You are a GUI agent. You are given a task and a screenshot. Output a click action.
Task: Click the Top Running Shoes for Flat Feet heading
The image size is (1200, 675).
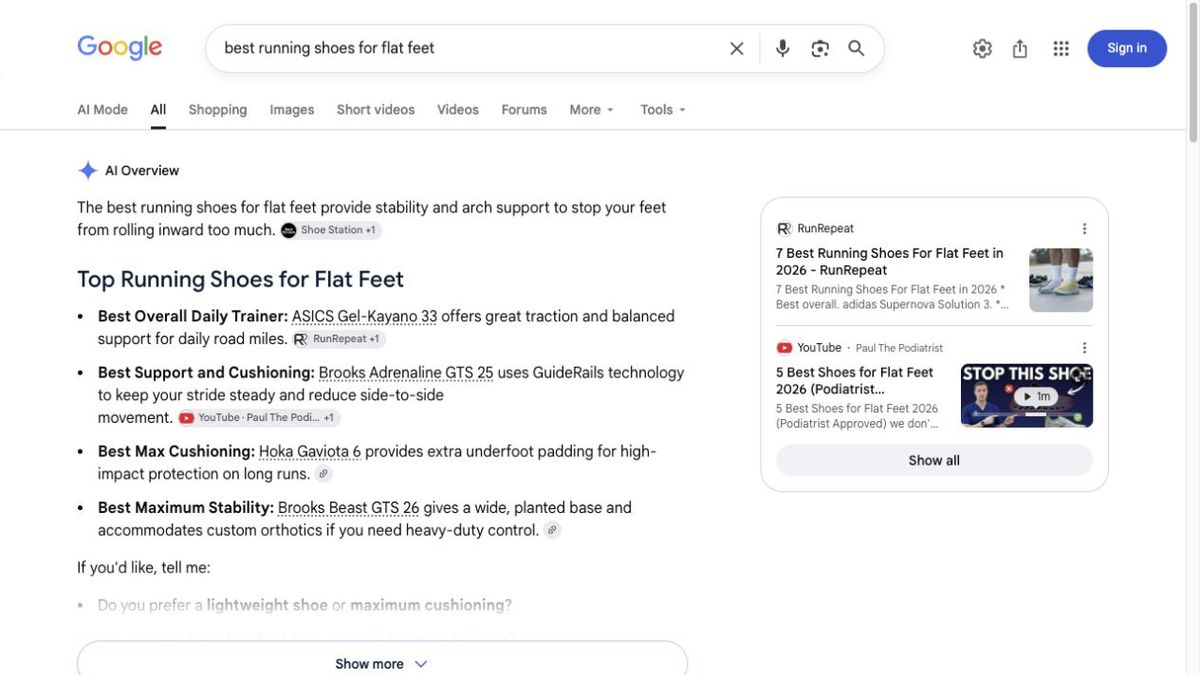click(240, 279)
